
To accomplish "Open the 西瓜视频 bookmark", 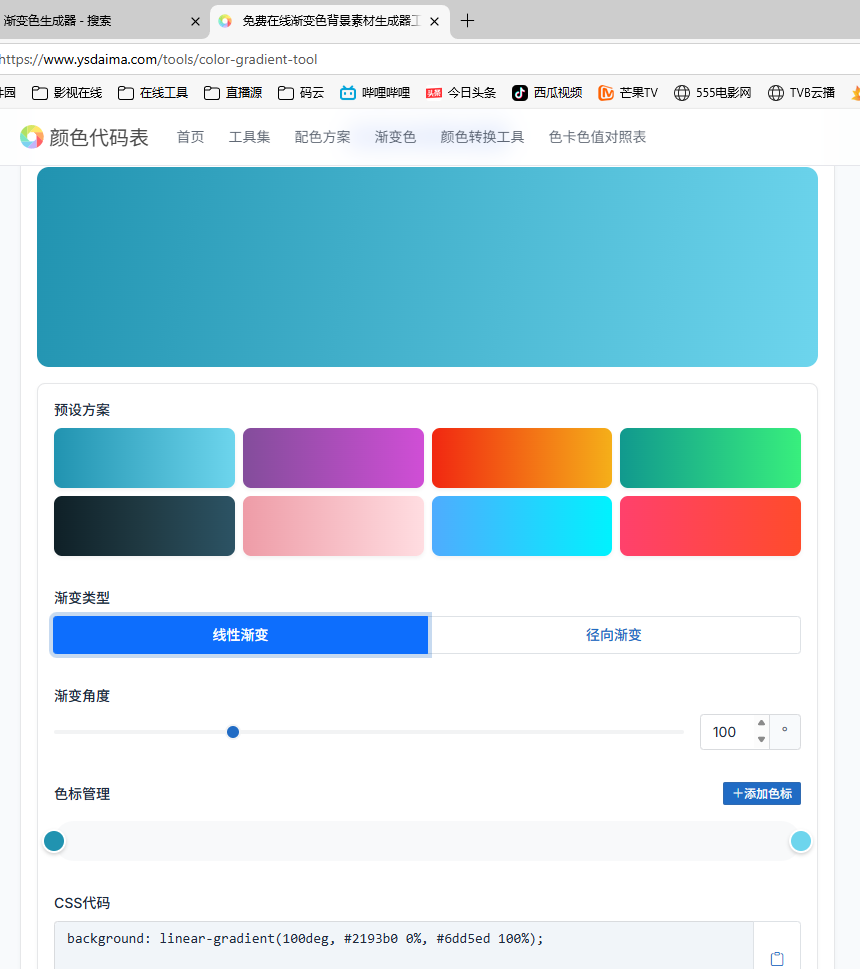I will pos(546,93).
